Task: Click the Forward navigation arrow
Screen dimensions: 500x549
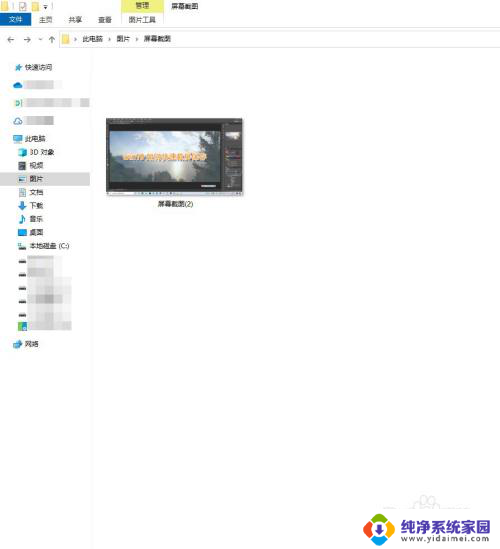Action: pos(27,40)
